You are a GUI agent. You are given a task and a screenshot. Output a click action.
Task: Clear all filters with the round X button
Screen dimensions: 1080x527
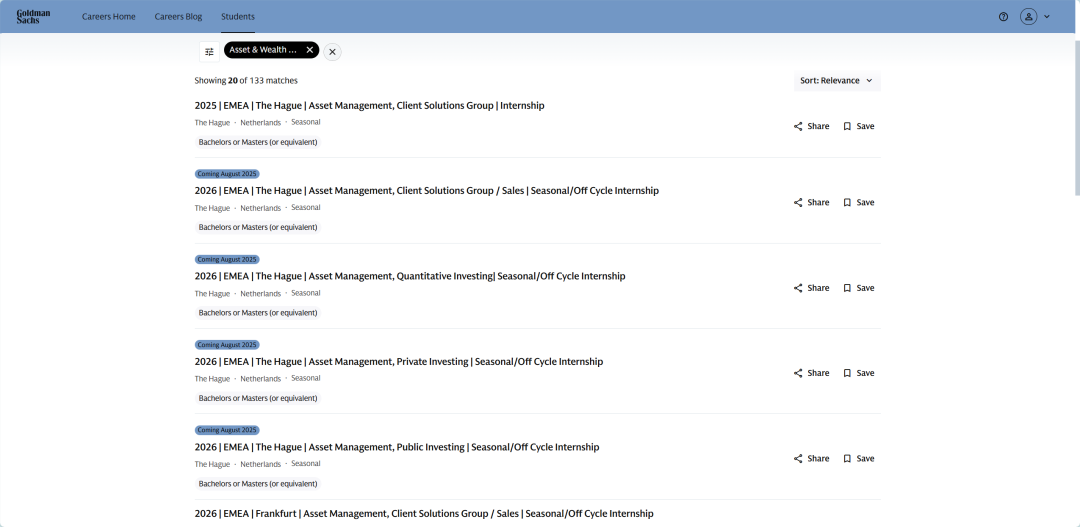coord(332,52)
